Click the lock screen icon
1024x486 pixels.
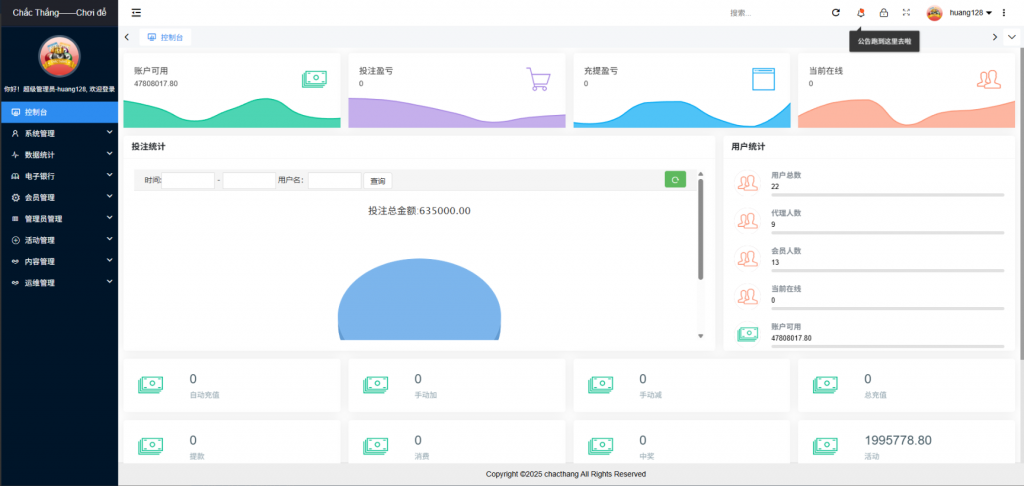coord(883,12)
